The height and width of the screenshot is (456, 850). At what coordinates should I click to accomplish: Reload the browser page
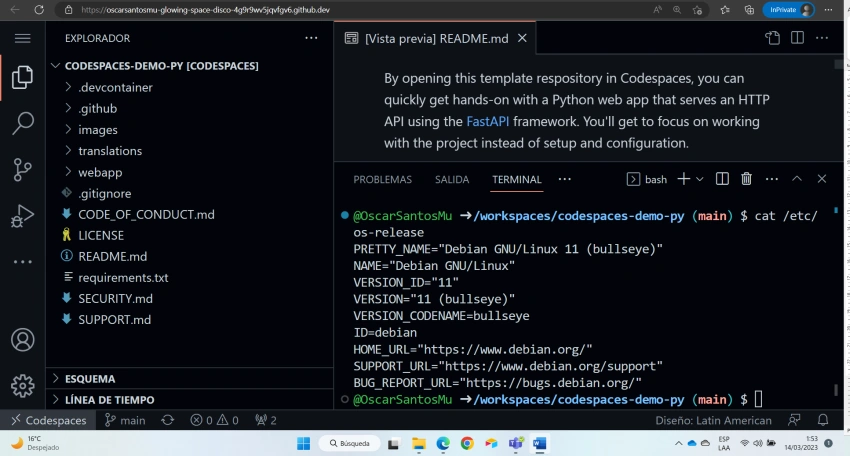39,10
